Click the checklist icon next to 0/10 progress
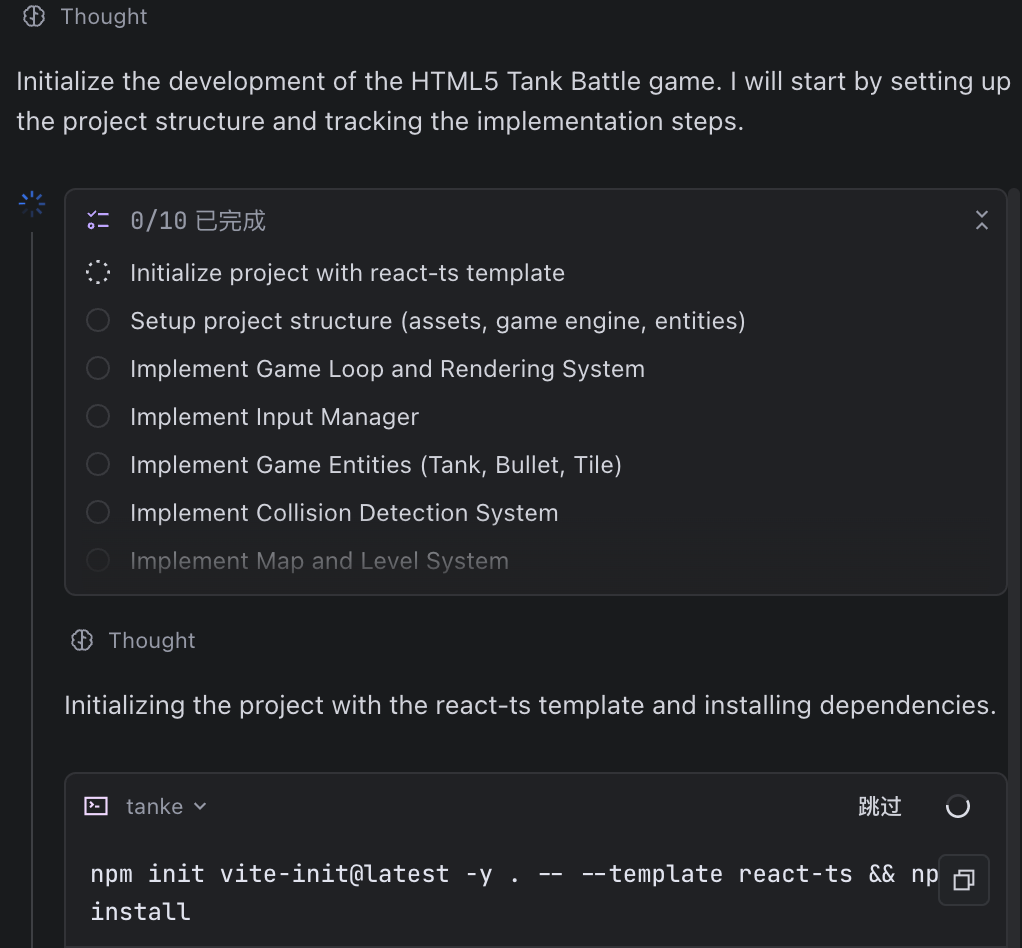 pyautogui.click(x=97, y=221)
